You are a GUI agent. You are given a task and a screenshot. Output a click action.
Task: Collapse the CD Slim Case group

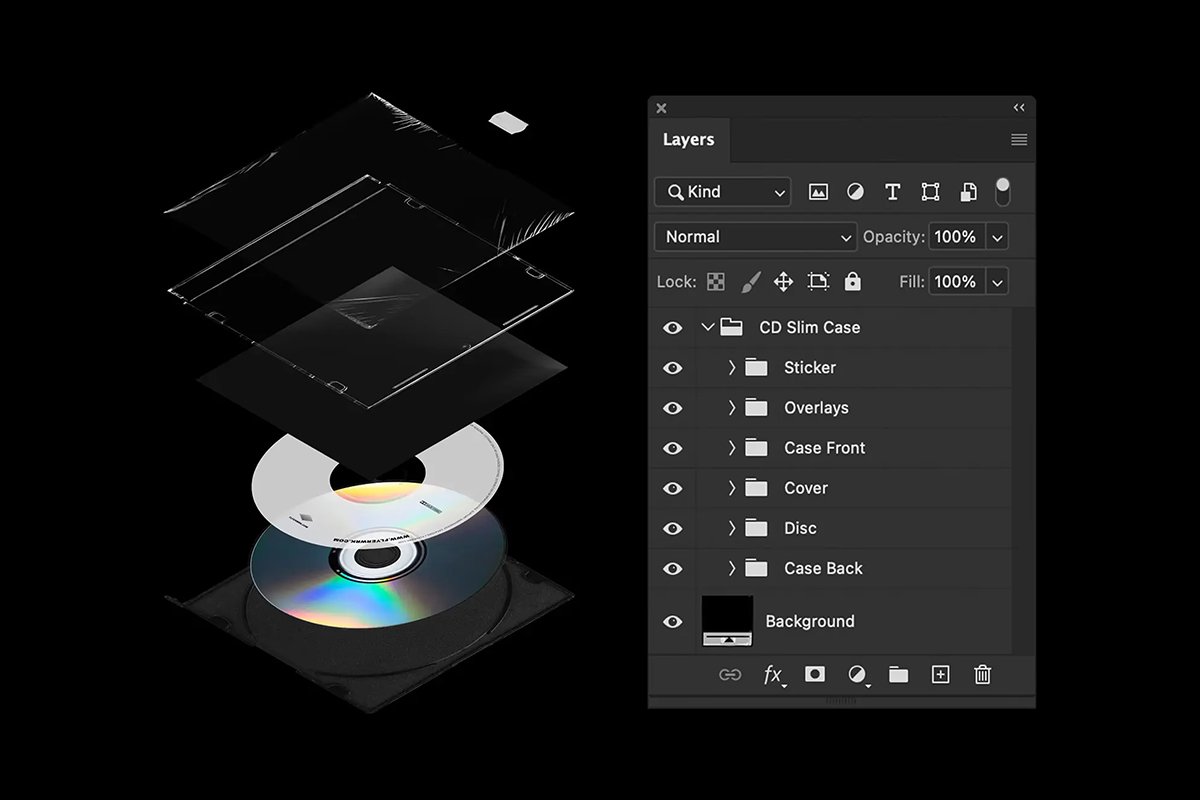[708, 327]
